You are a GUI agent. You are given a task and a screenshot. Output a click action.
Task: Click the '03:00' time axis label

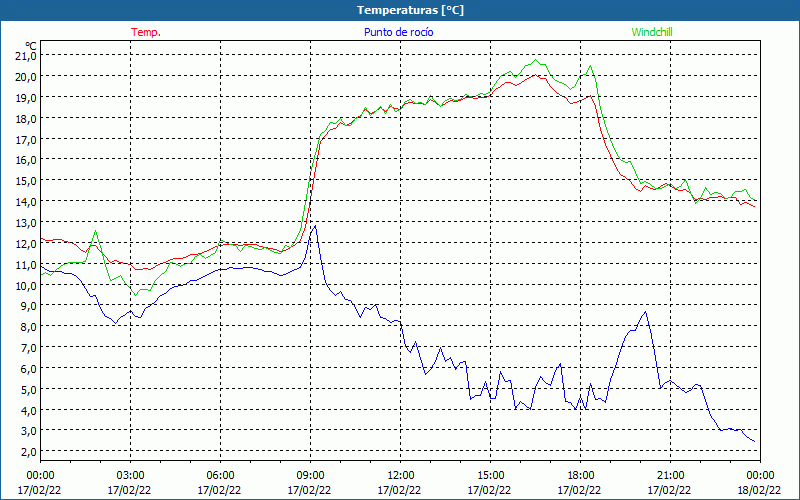tap(130, 476)
